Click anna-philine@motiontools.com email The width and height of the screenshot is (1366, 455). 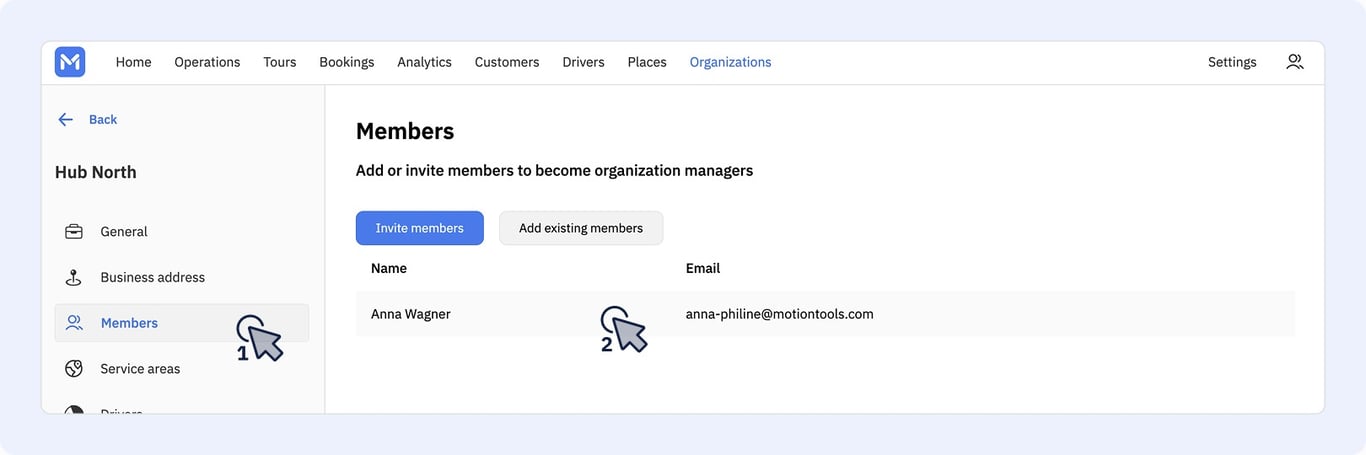tap(780, 314)
